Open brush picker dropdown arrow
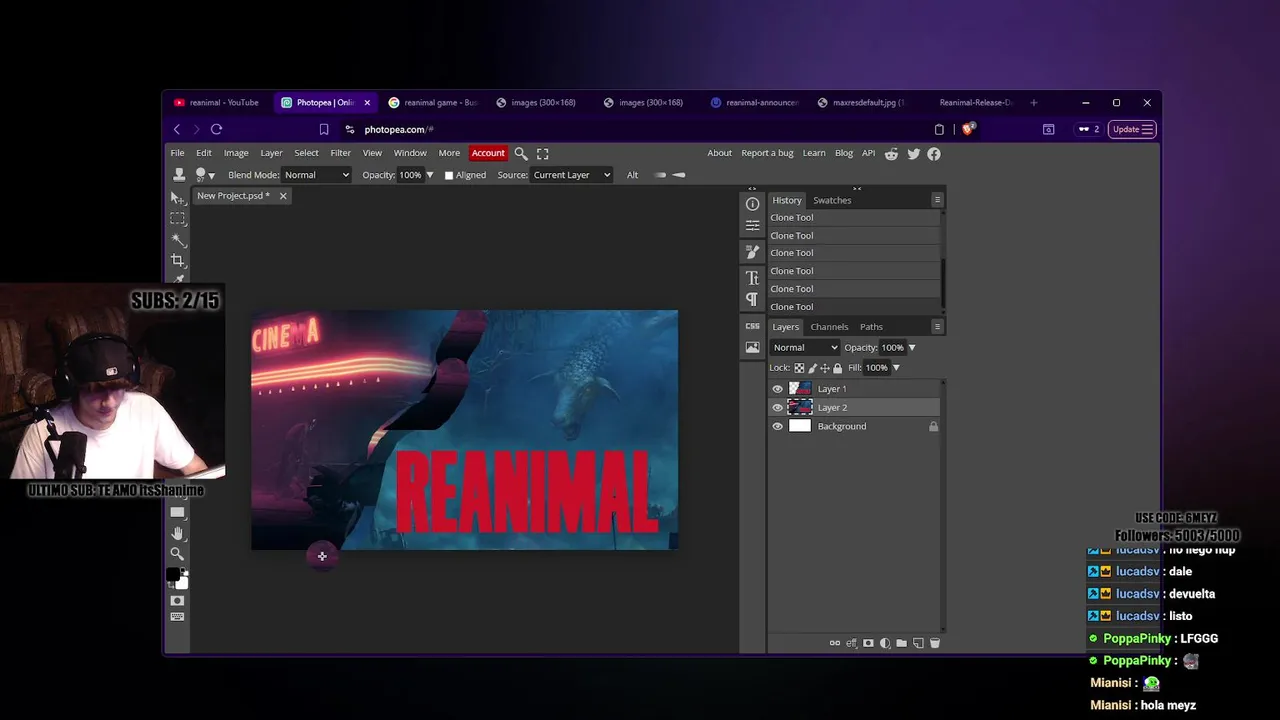The height and width of the screenshot is (720, 1280). coord(211,176)
